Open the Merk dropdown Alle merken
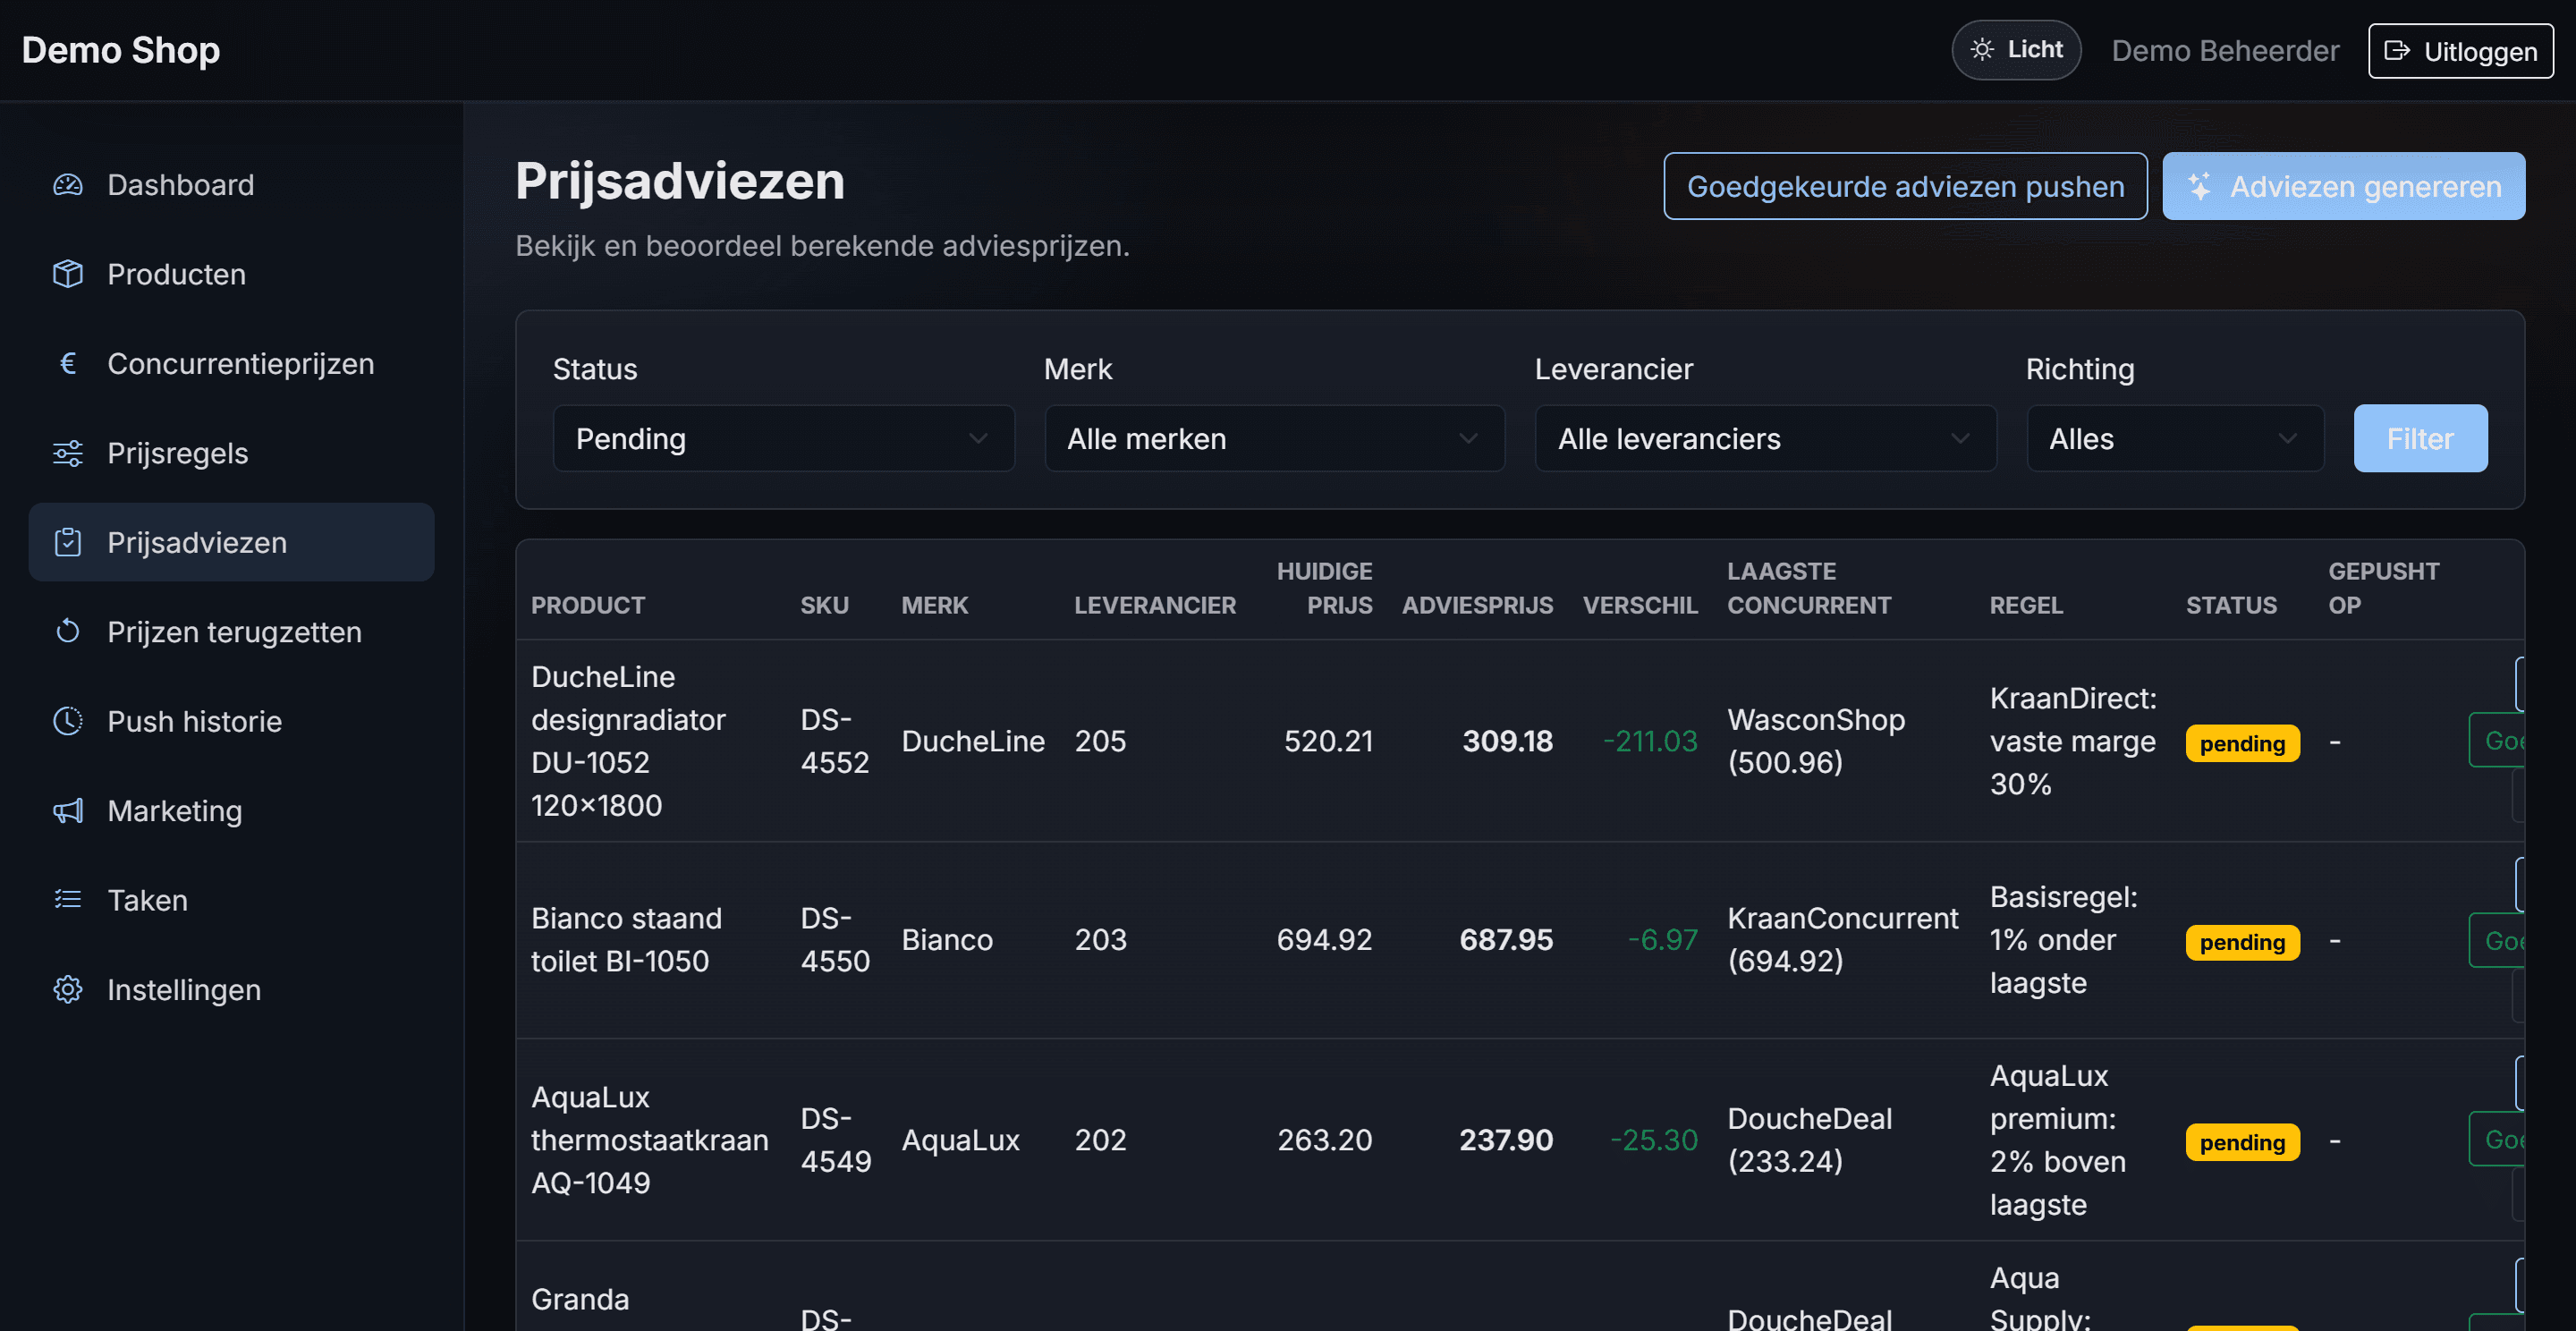Viewport: 2576px width, 1331px height. (1274, 438)
